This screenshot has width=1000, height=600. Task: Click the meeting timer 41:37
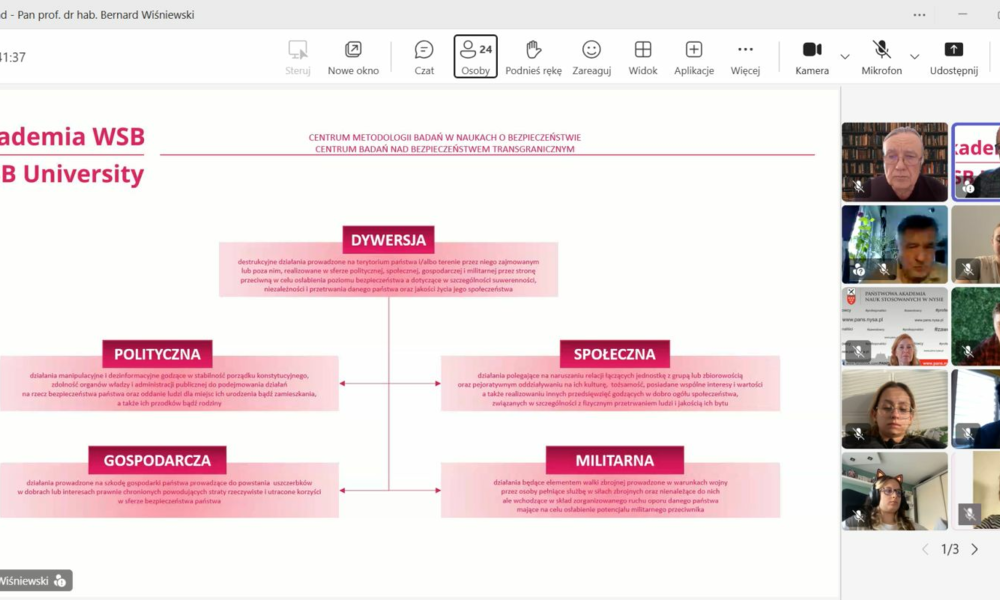(13, 57)
